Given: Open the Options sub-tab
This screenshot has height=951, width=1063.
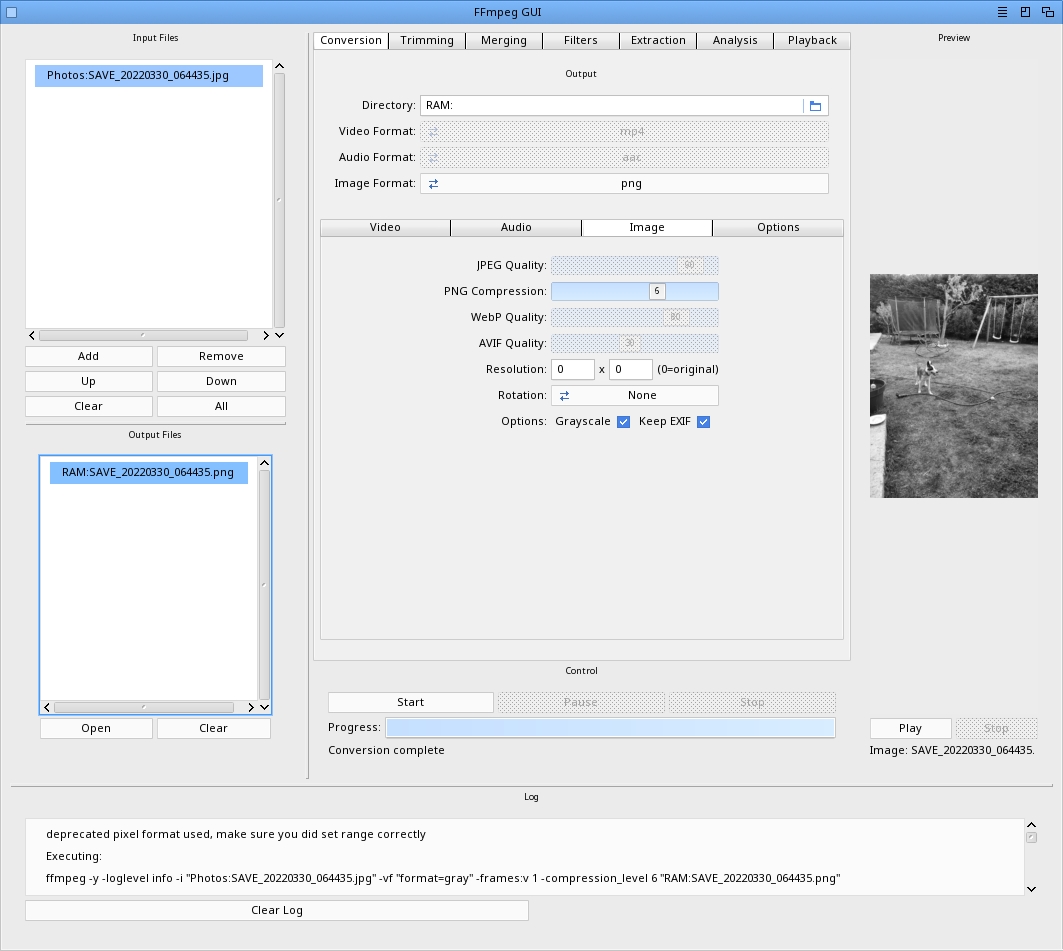Looking at the screenshot, I should (778, 228).
